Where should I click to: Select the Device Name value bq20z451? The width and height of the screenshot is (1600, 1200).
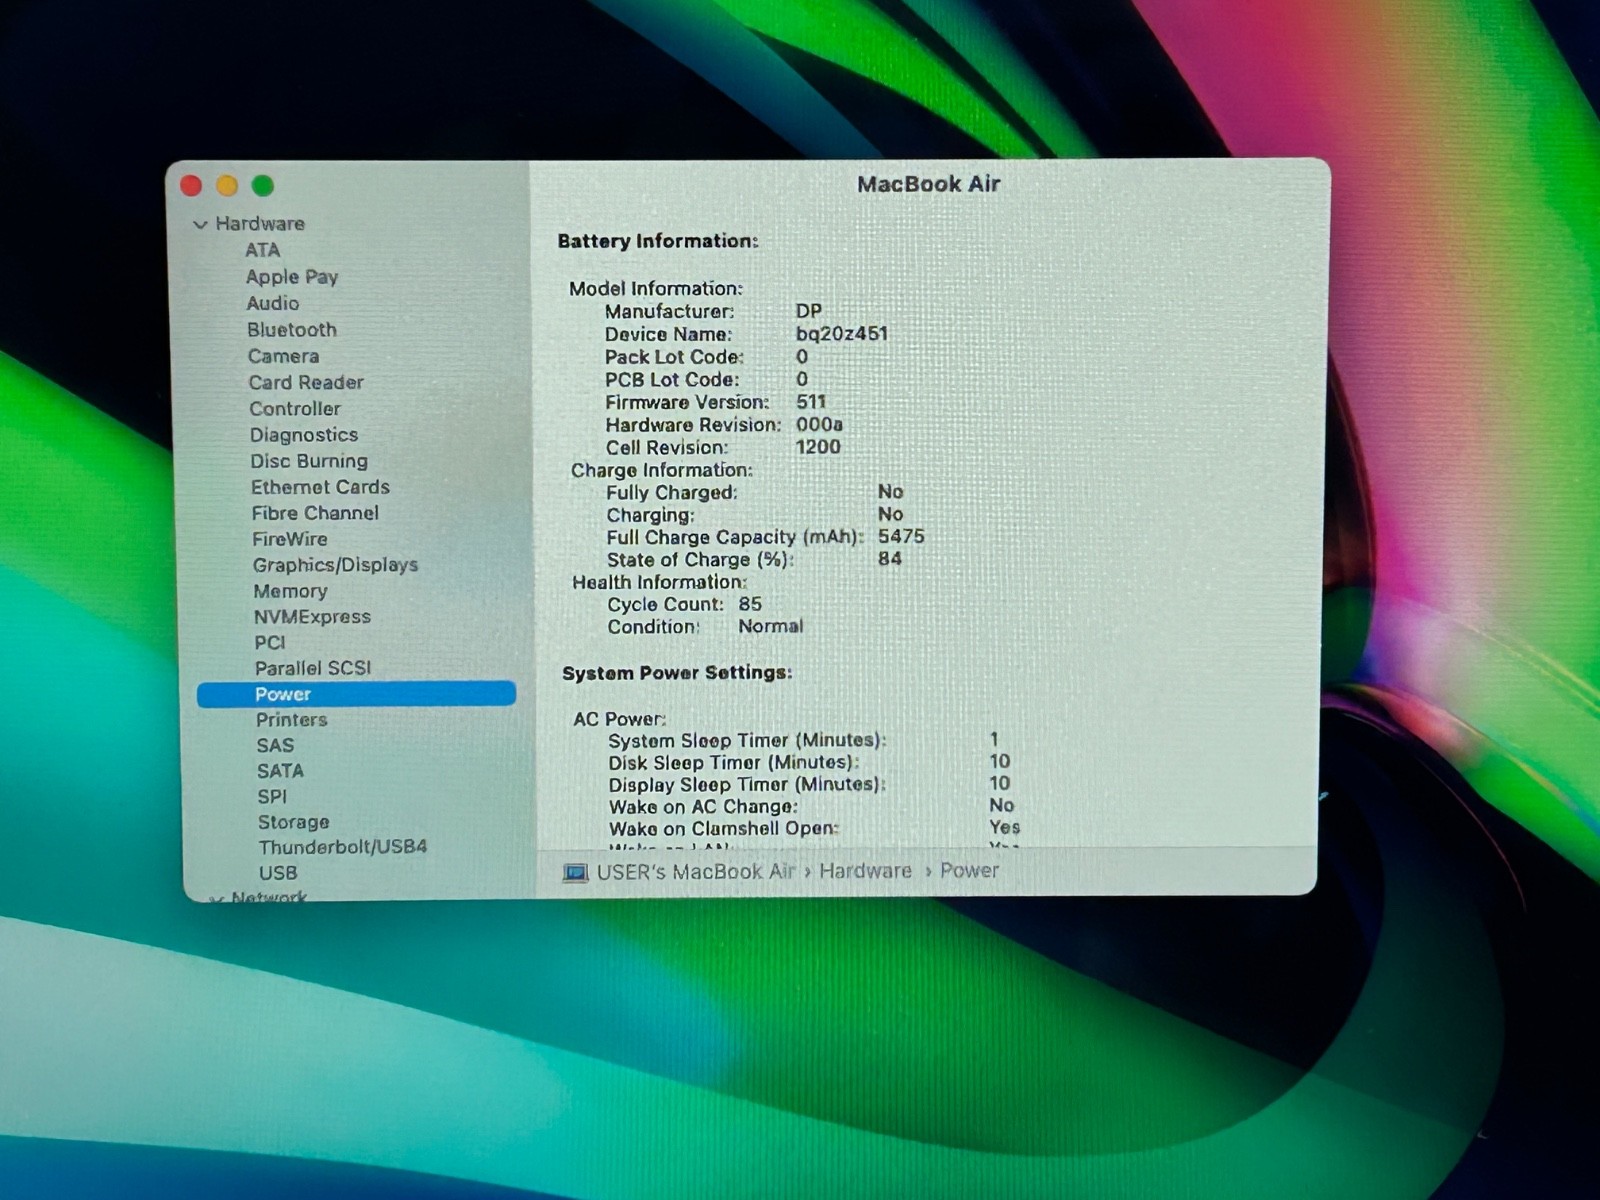[x=842, y=334]
